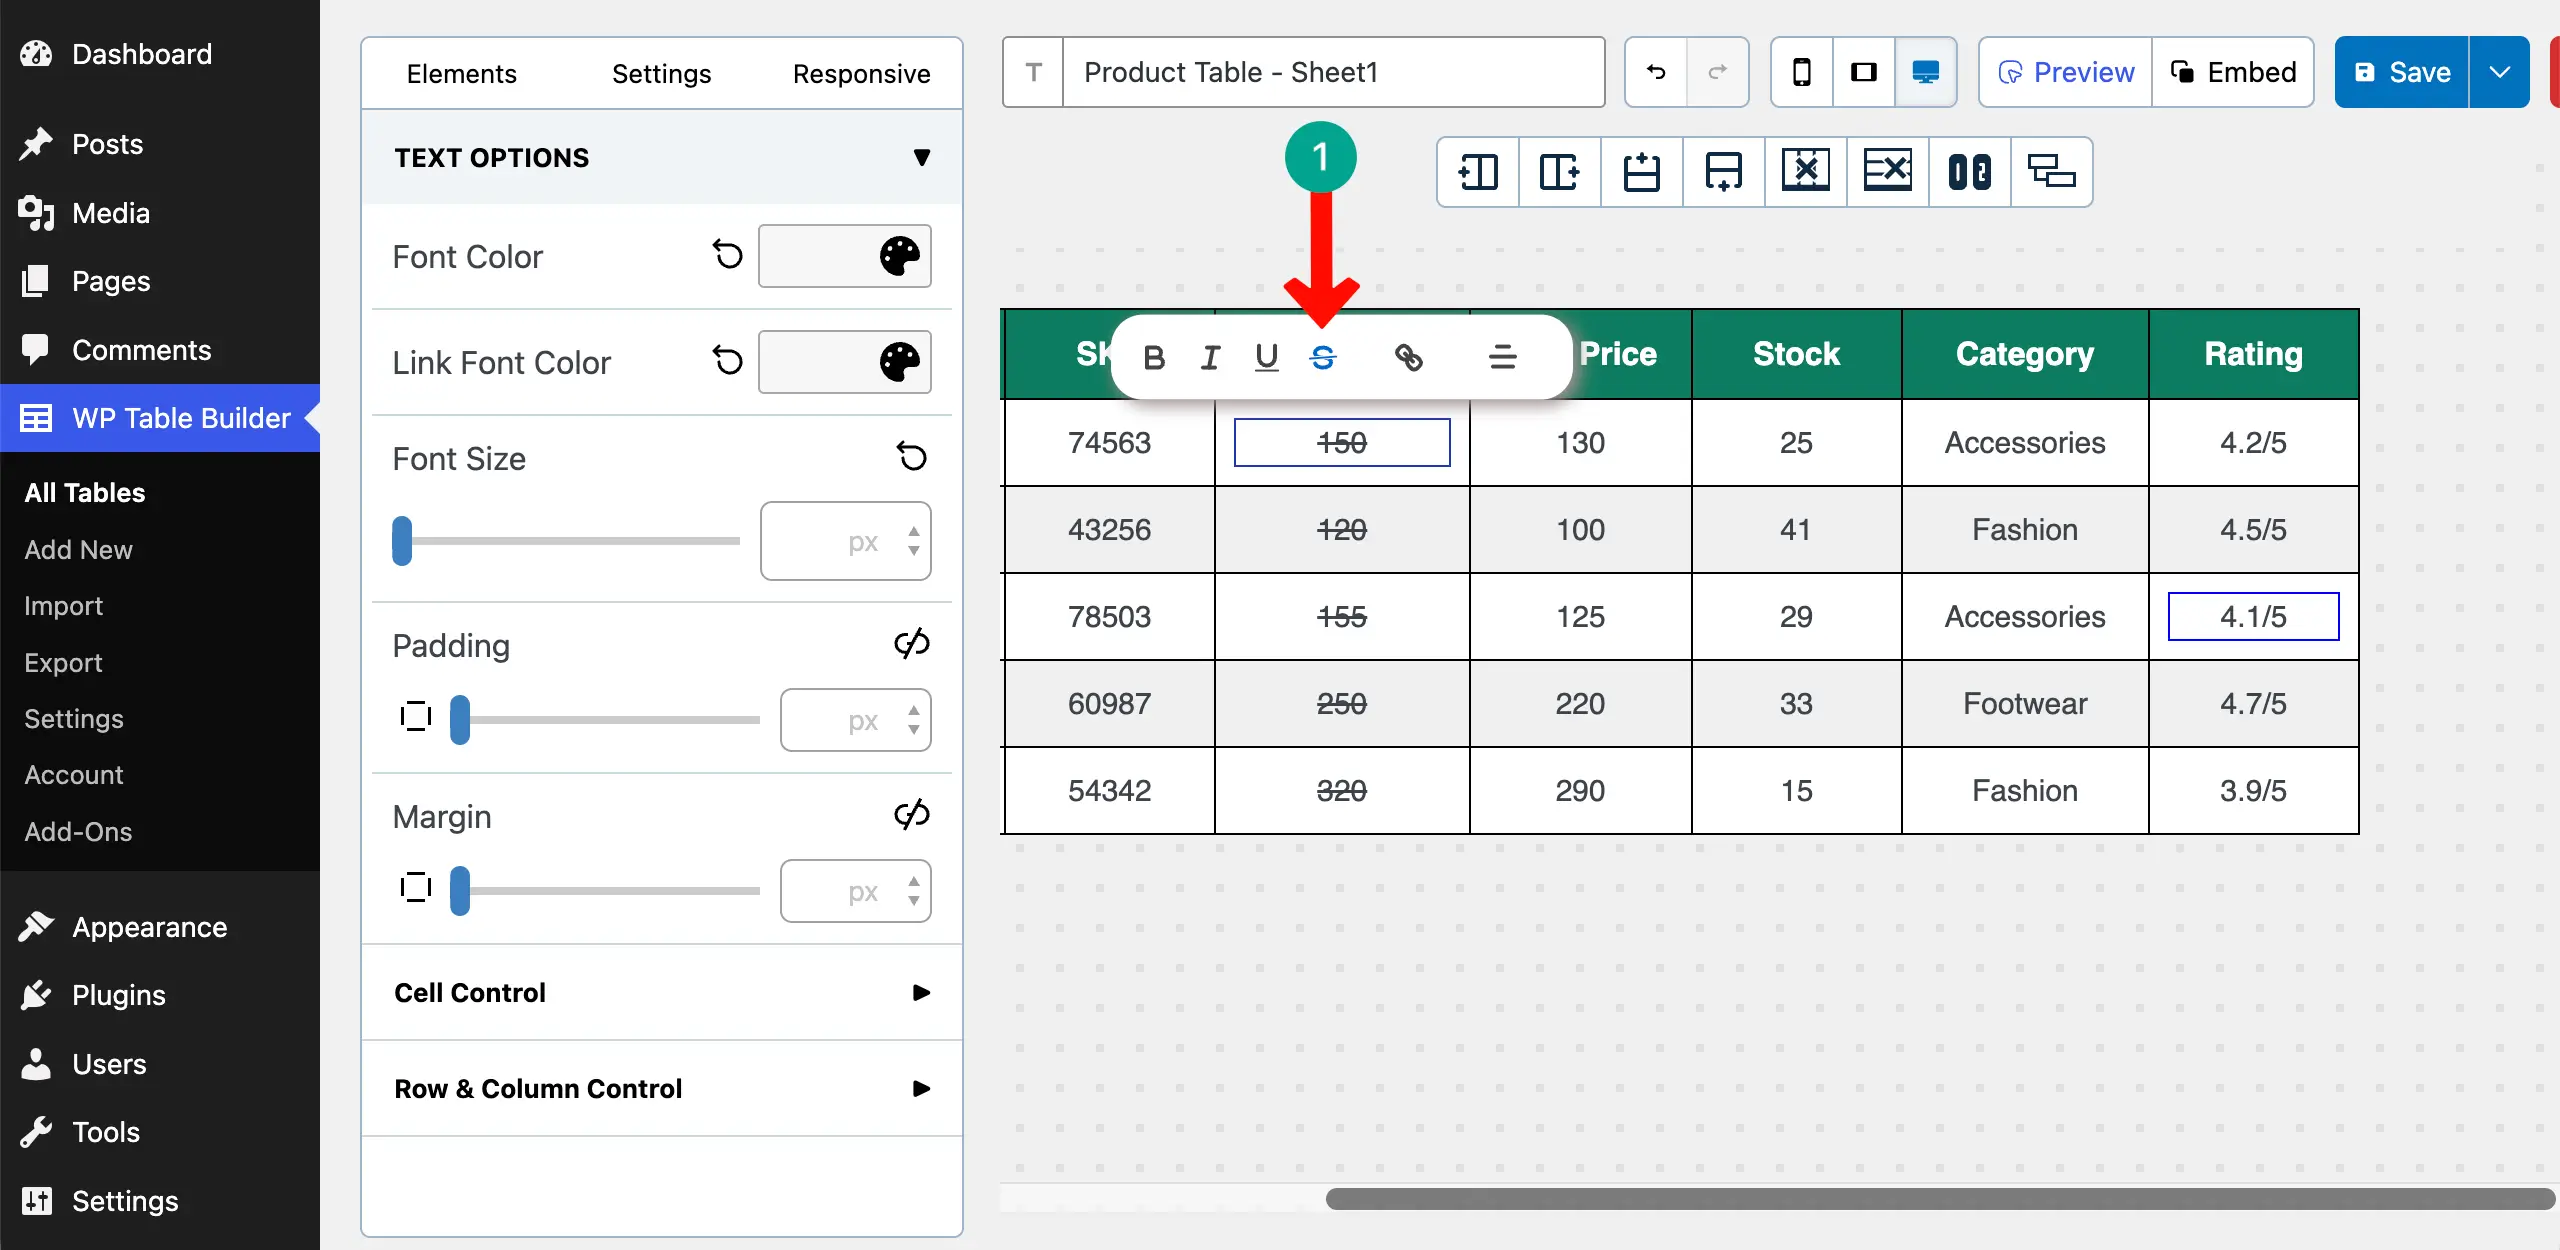Screen dimensions: 2560x1250
Task: Click the Embed button
Action: coord(2233,72)
